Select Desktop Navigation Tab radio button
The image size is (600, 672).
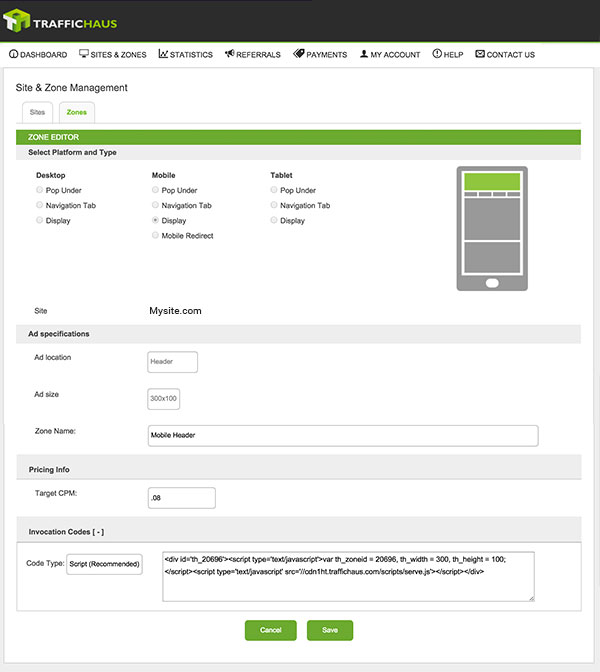pos(39,205)
